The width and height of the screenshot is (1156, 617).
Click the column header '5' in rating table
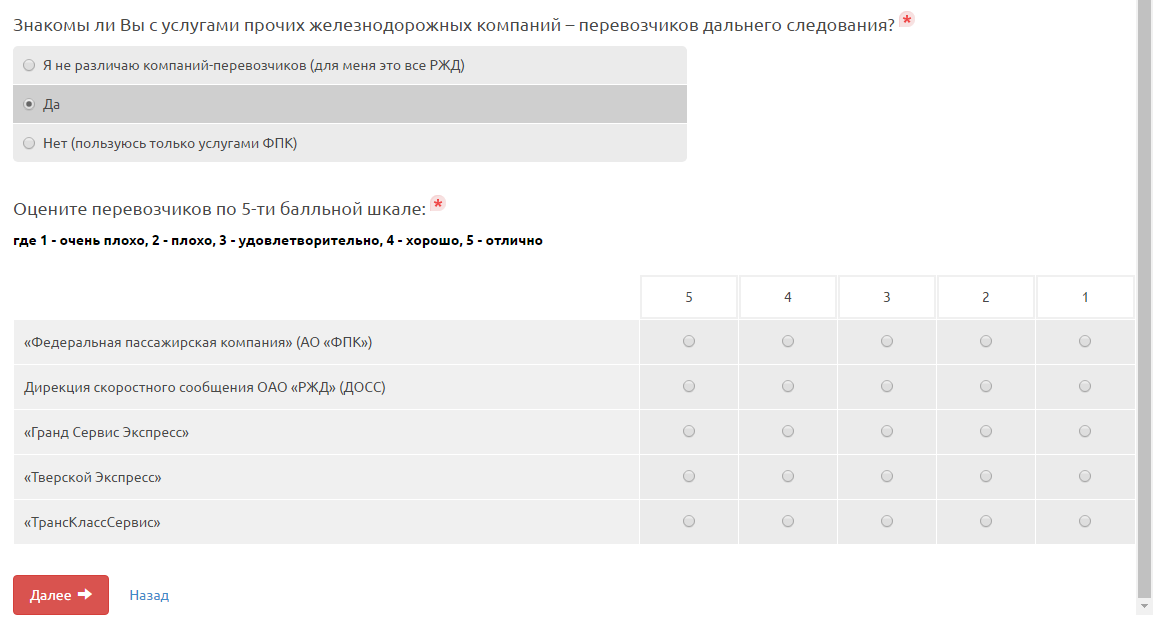click(x=689, y=297)
